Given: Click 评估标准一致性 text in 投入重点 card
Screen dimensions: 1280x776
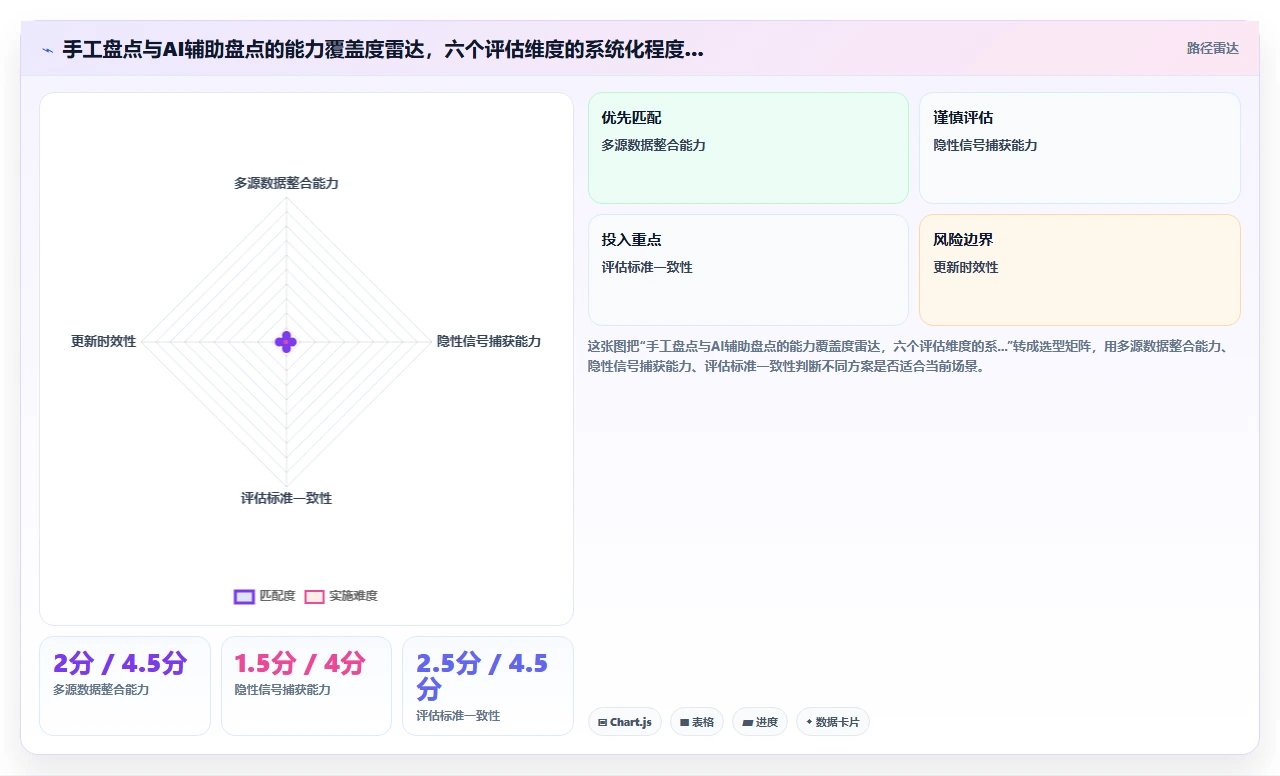Looking at the screenshot, I should tap(647, 267).
